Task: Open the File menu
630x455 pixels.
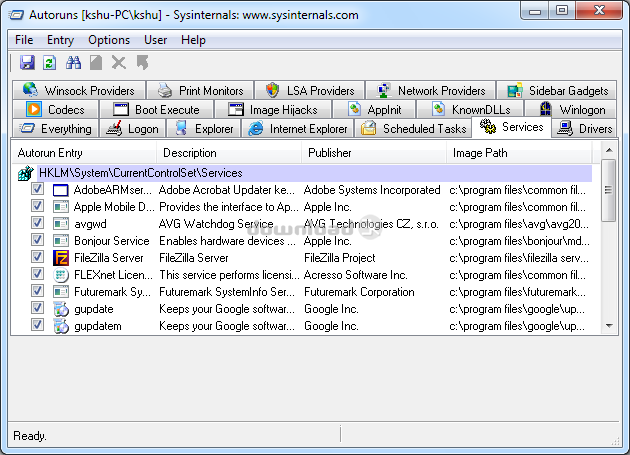Action: tap(24, 40)
